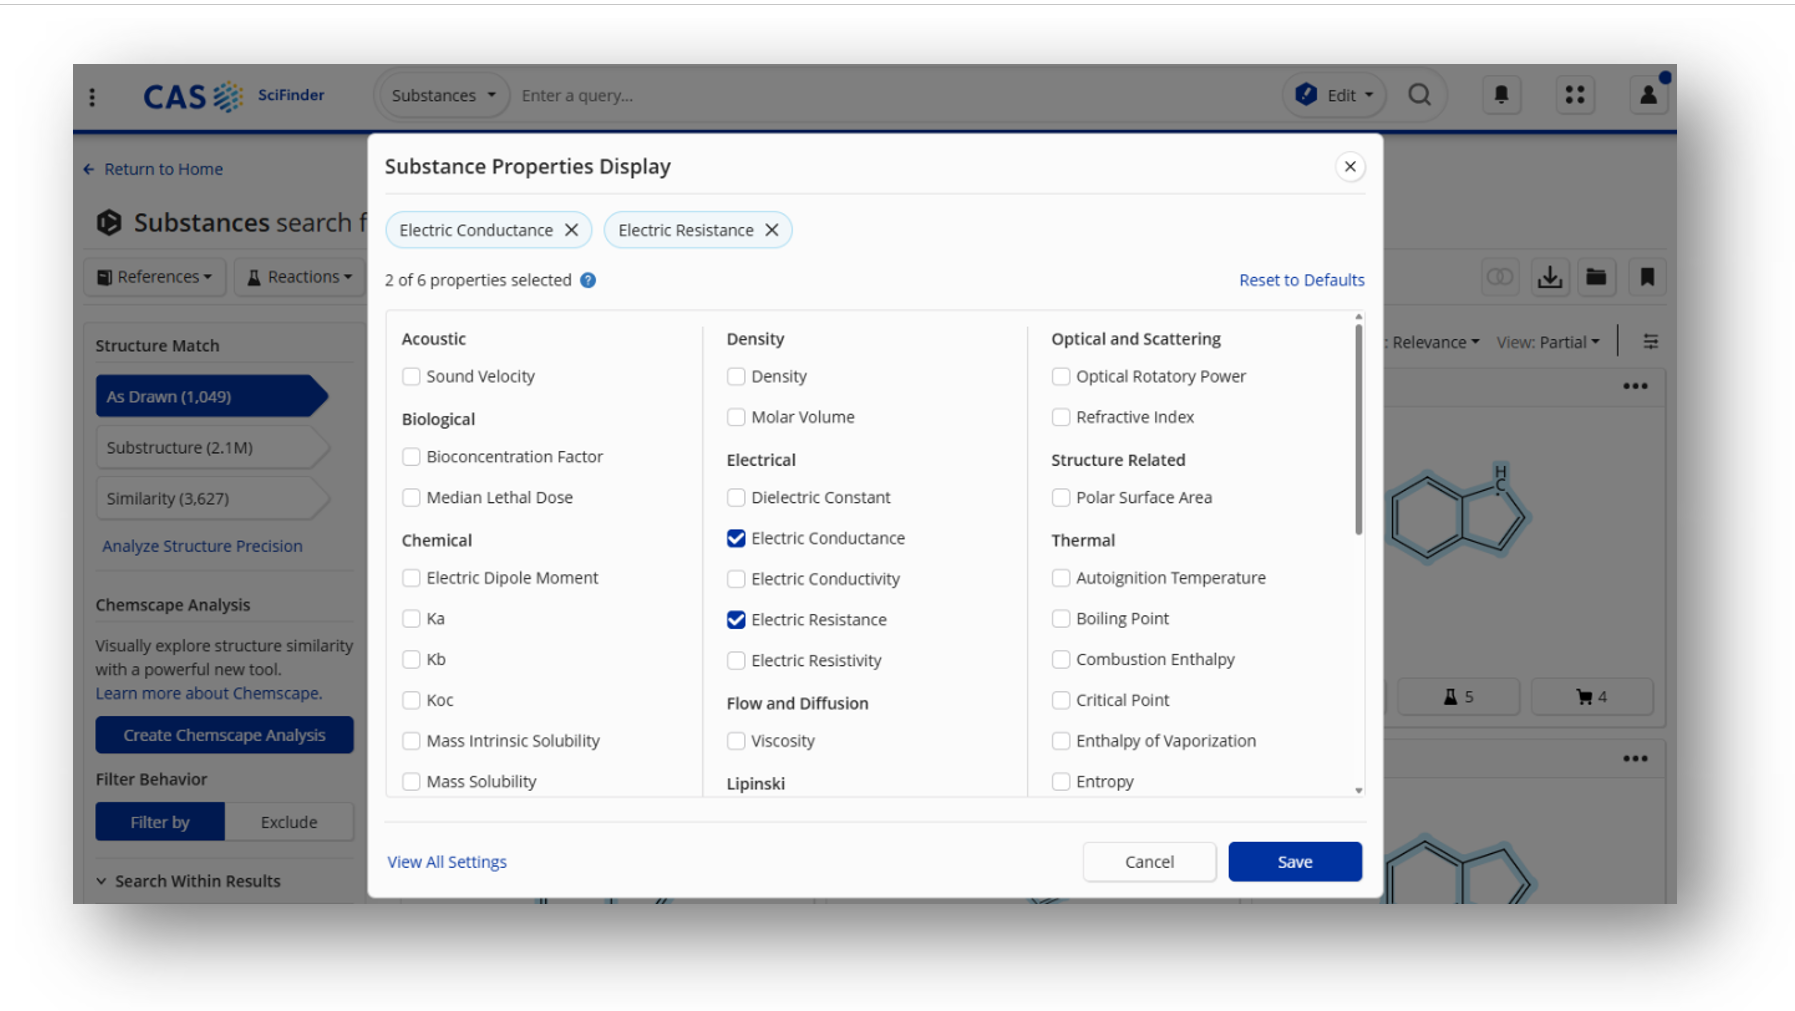Check the Bioconcentration Factor checkbox
Image resolution: width=1795 pixels, height=1011 pixels.
click(411, 457)
